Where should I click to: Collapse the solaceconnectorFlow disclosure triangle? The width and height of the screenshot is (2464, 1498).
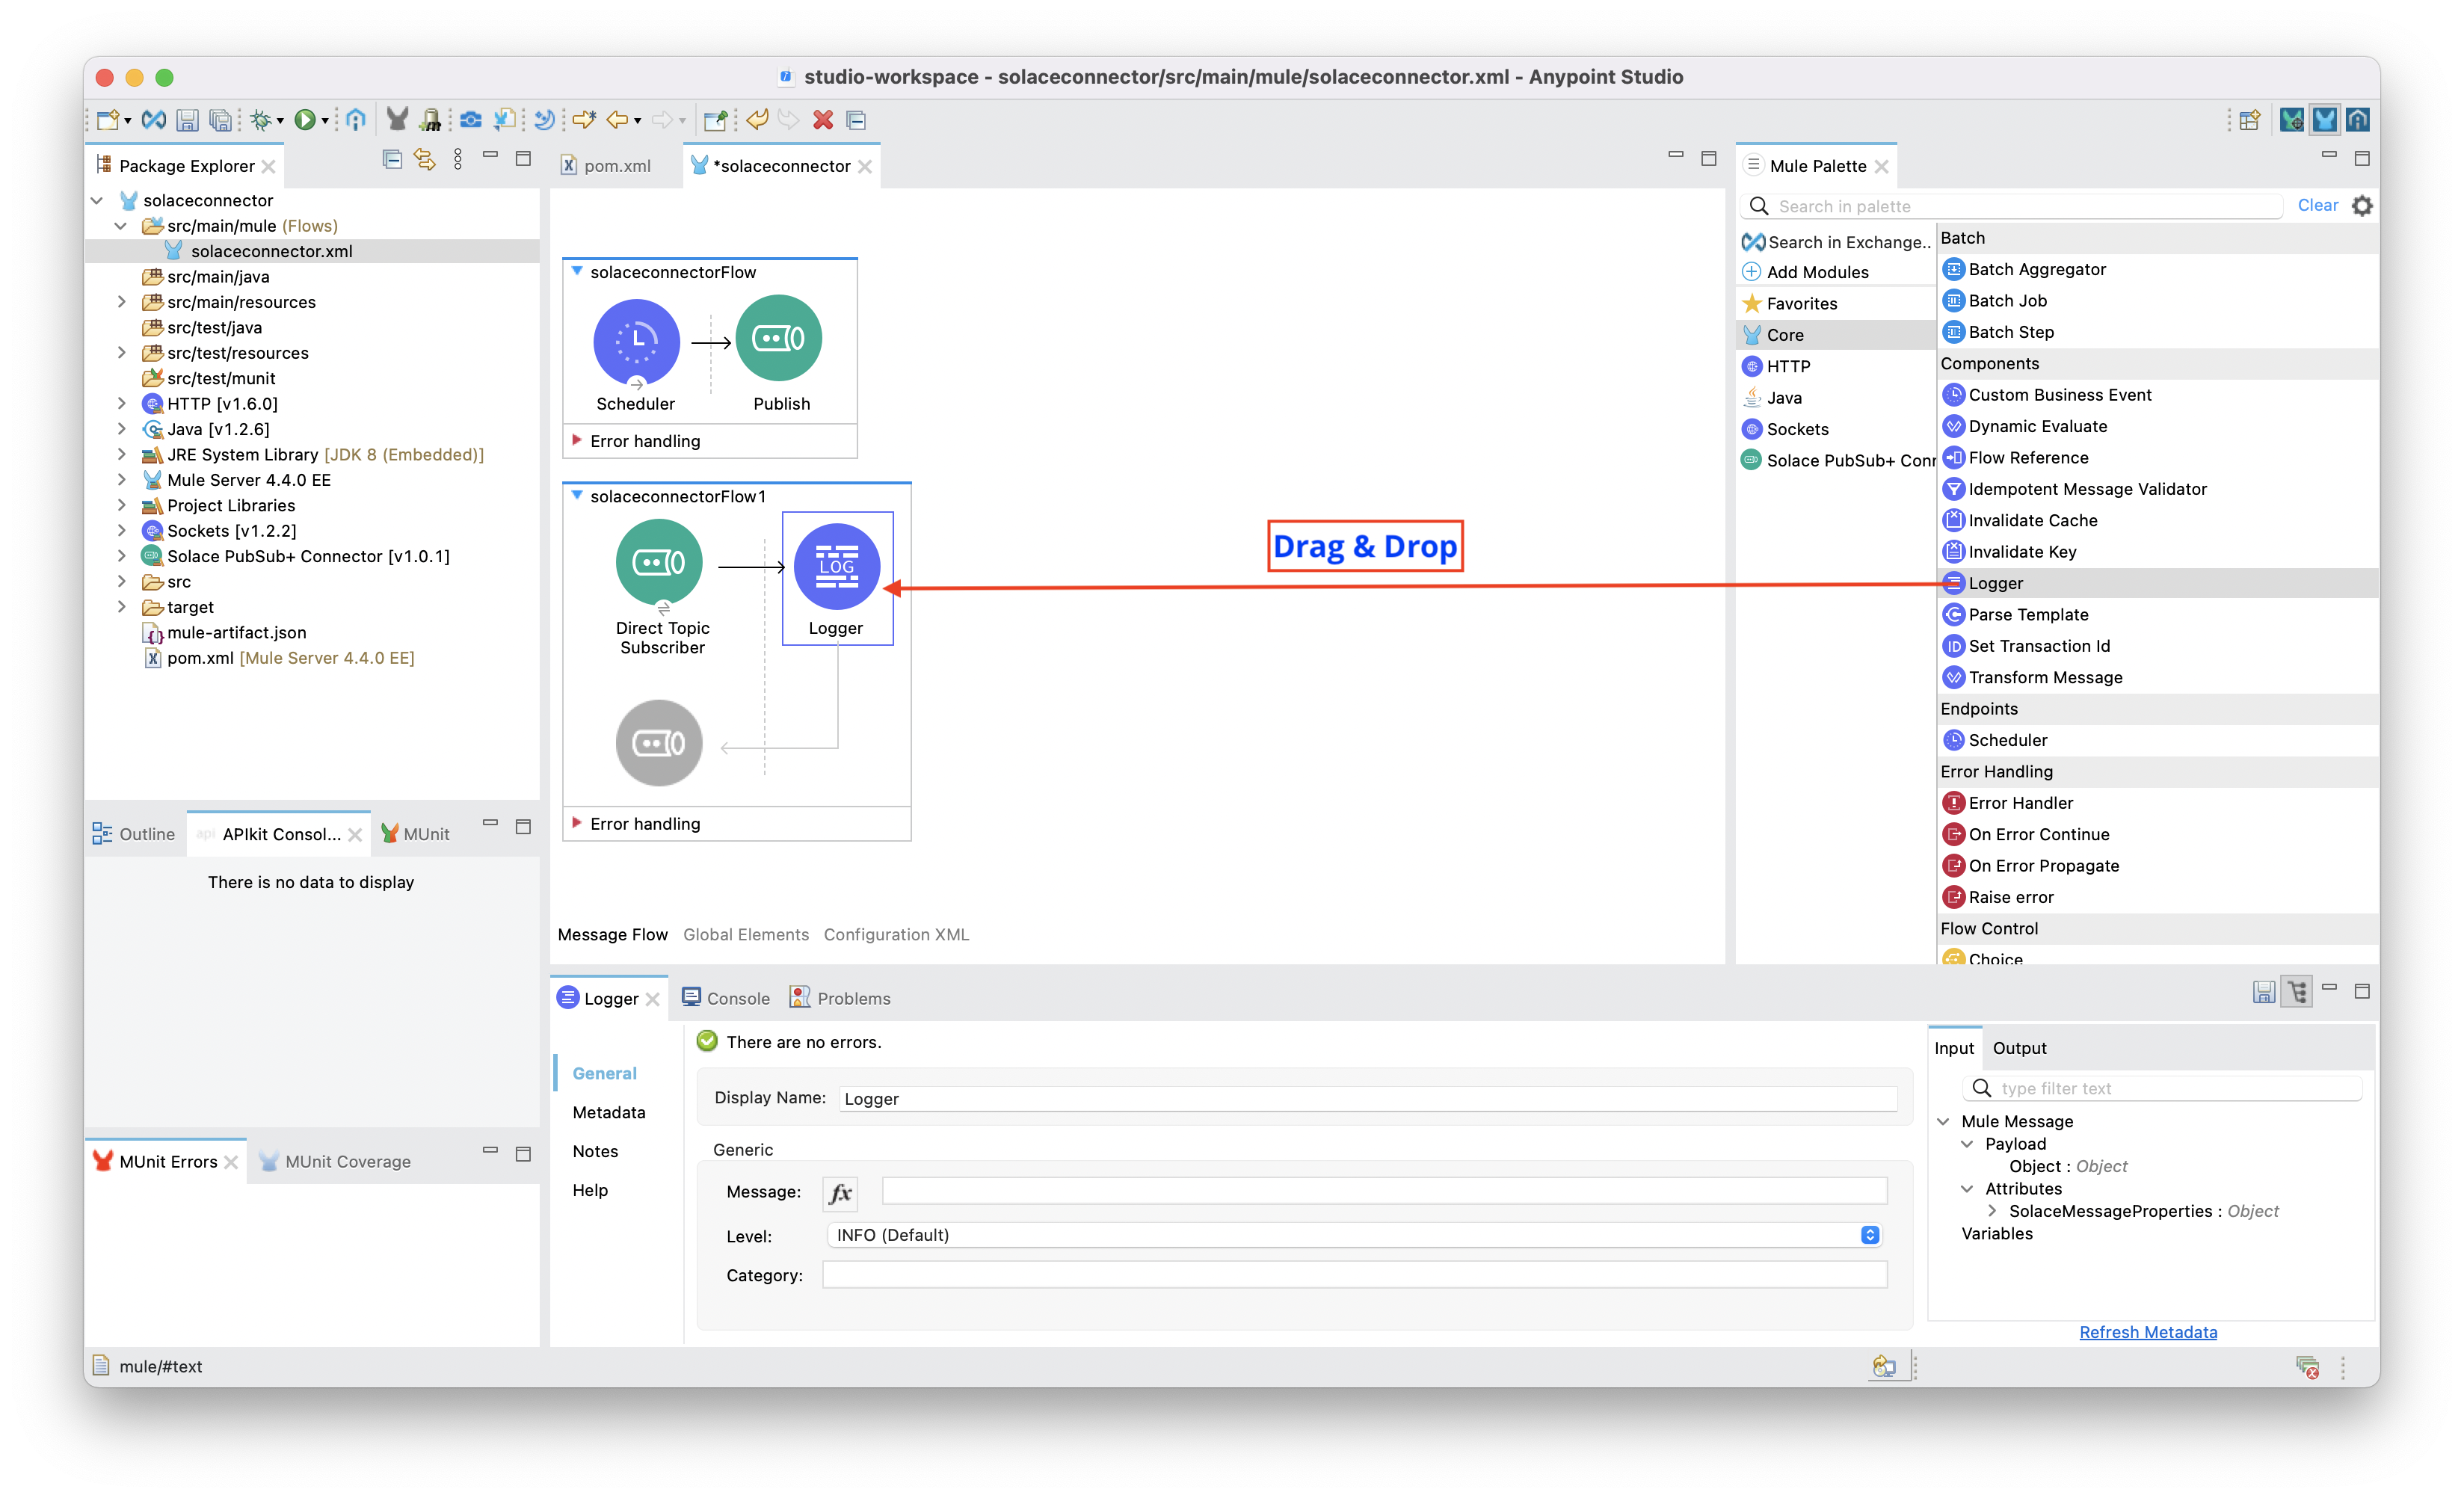pos(576,271)
